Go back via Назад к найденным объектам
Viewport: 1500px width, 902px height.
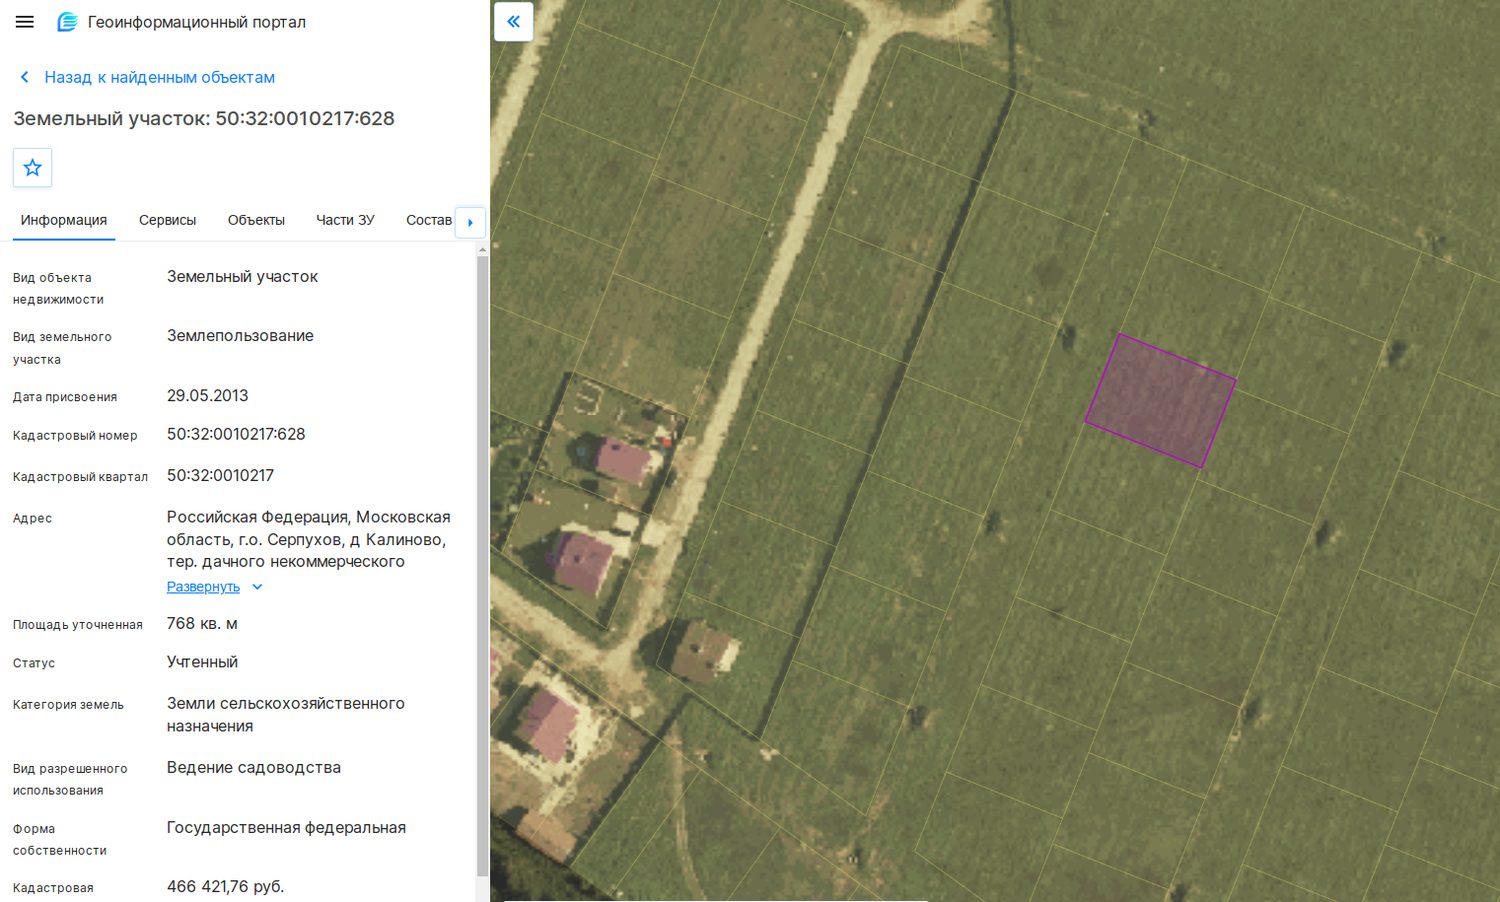coord(159,77)
